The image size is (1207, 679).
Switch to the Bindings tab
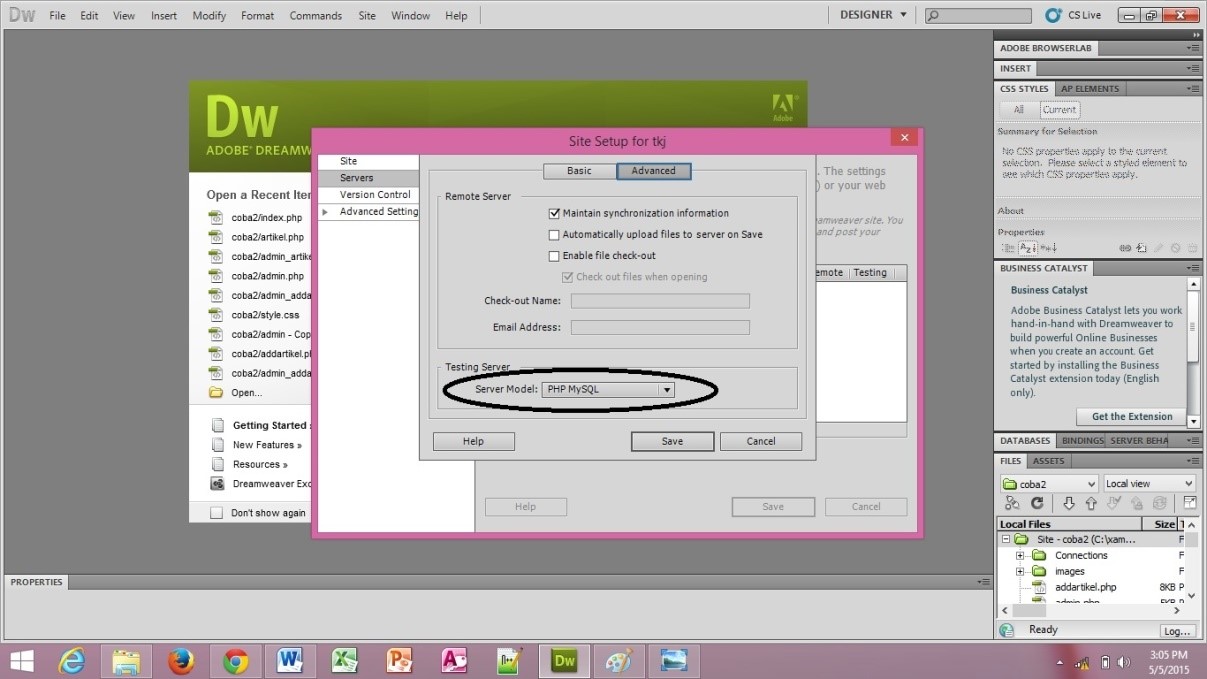pos(1082,441)
